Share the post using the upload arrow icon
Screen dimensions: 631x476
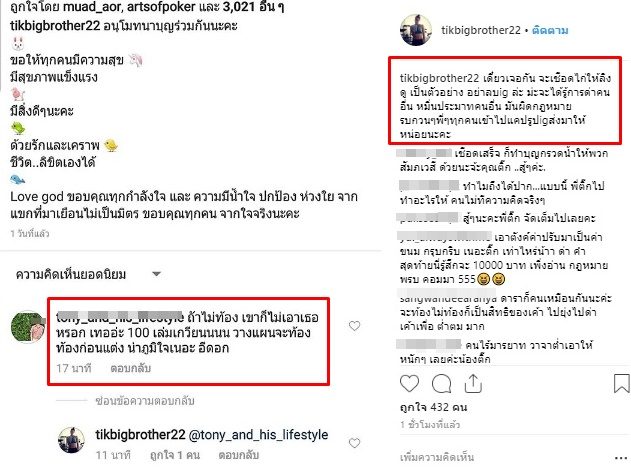(473, 383)
